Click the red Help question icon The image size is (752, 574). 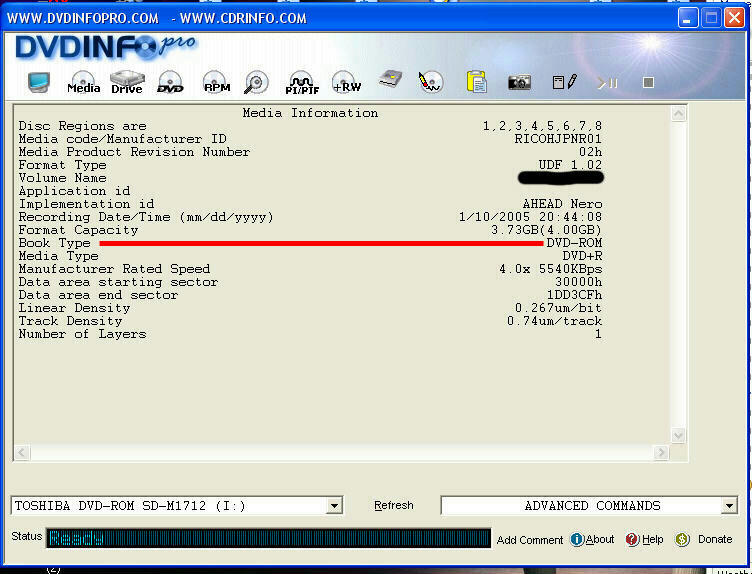click(632, 539)
